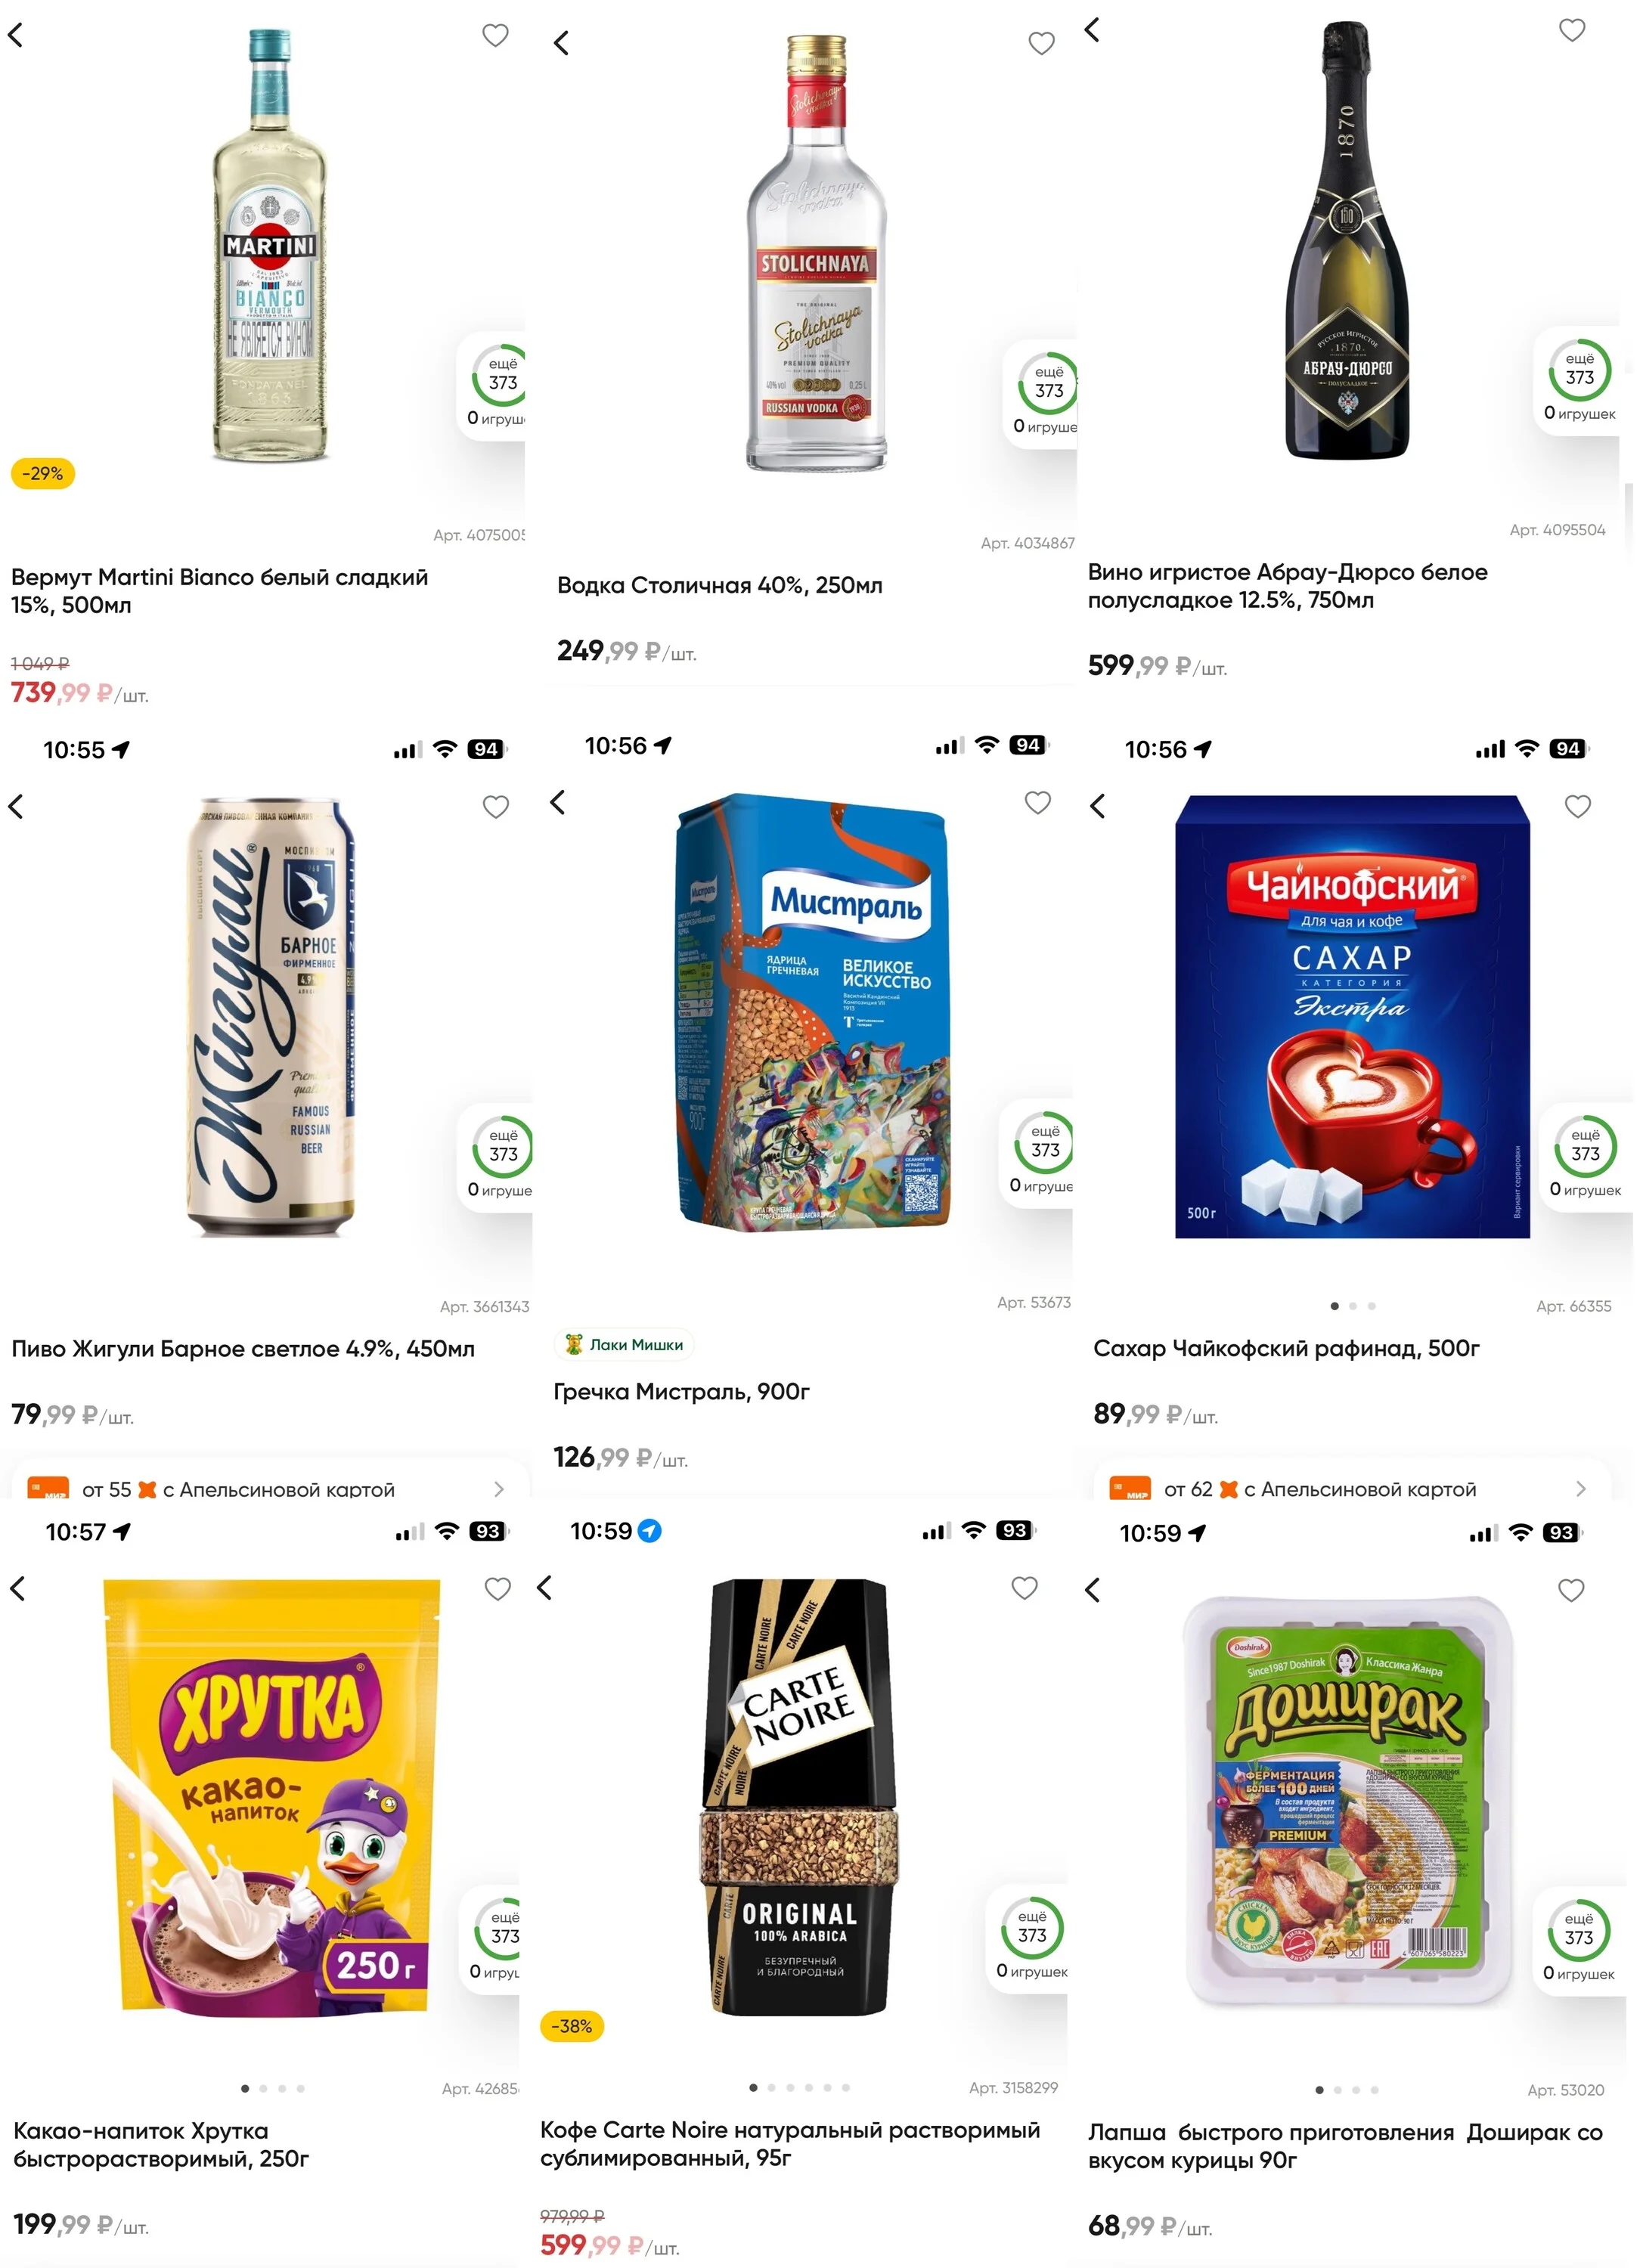1643x2268 pixels.
Task: Open the 'Лаки Мишки' promo tag
Action: pos(624,1344)
